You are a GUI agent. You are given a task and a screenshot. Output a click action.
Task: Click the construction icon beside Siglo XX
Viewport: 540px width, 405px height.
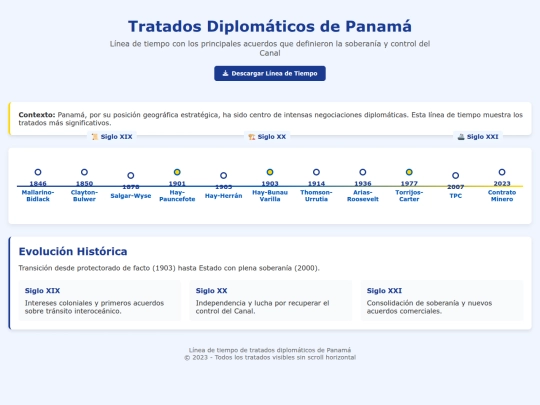[252, 137]
